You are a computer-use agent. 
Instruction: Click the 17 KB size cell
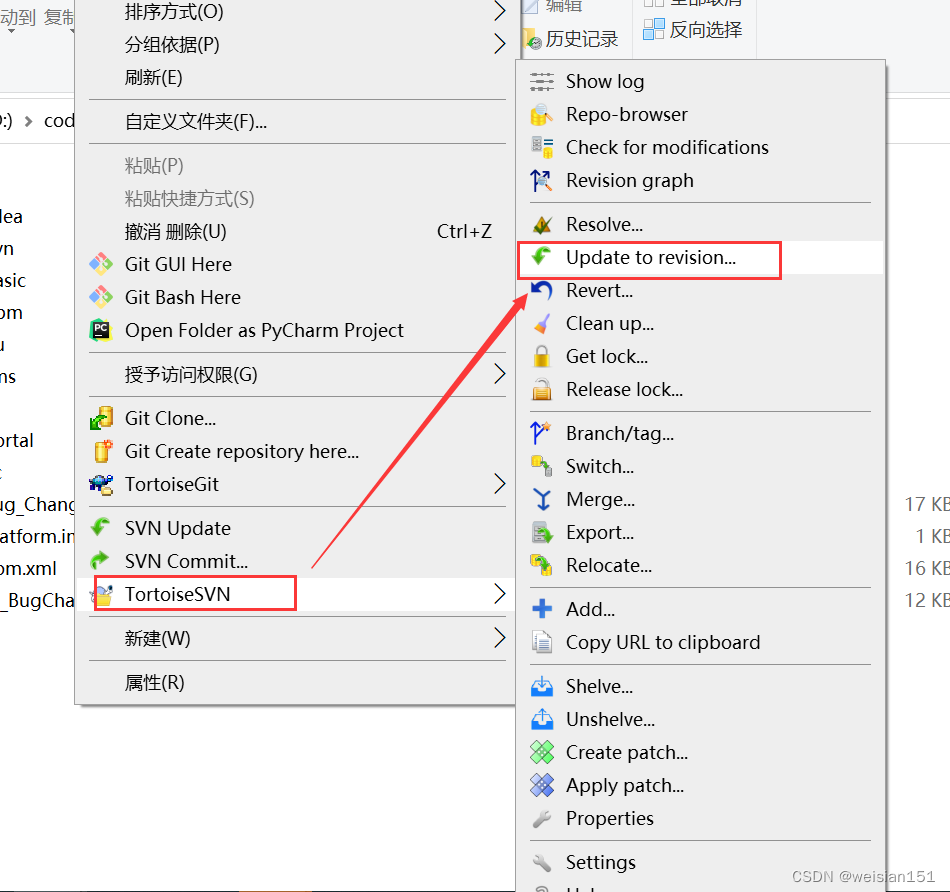tap(927, 504)
